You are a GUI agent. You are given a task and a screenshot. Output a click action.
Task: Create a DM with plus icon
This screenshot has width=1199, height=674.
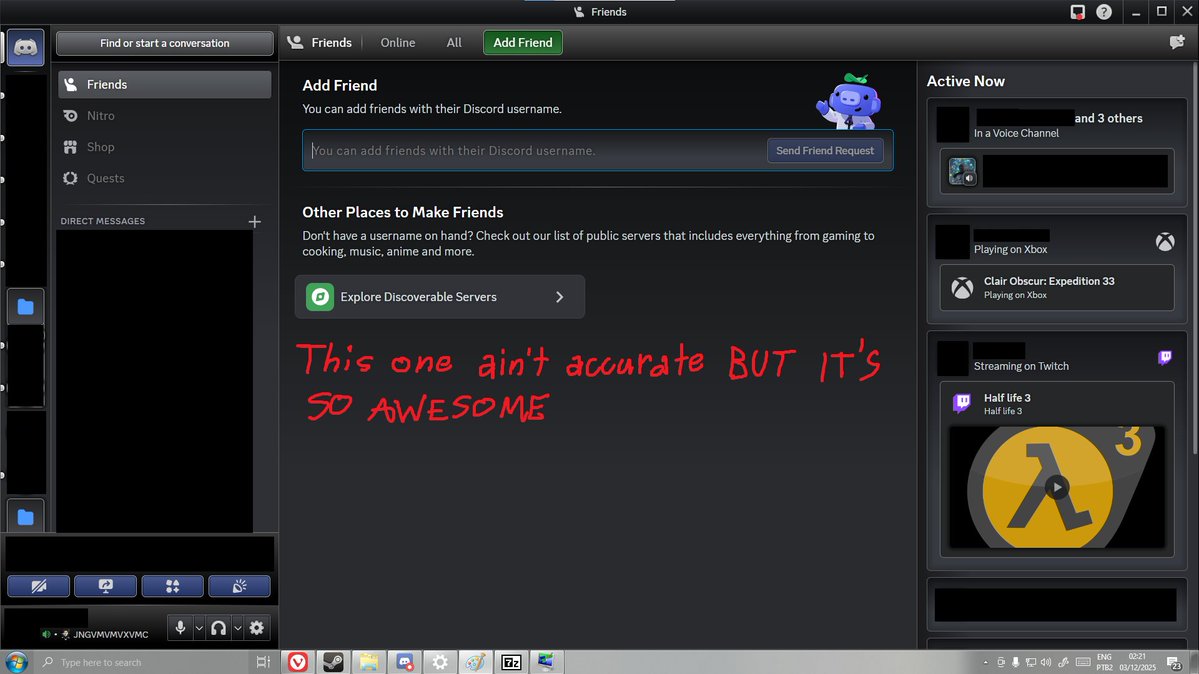pos(255,221)
